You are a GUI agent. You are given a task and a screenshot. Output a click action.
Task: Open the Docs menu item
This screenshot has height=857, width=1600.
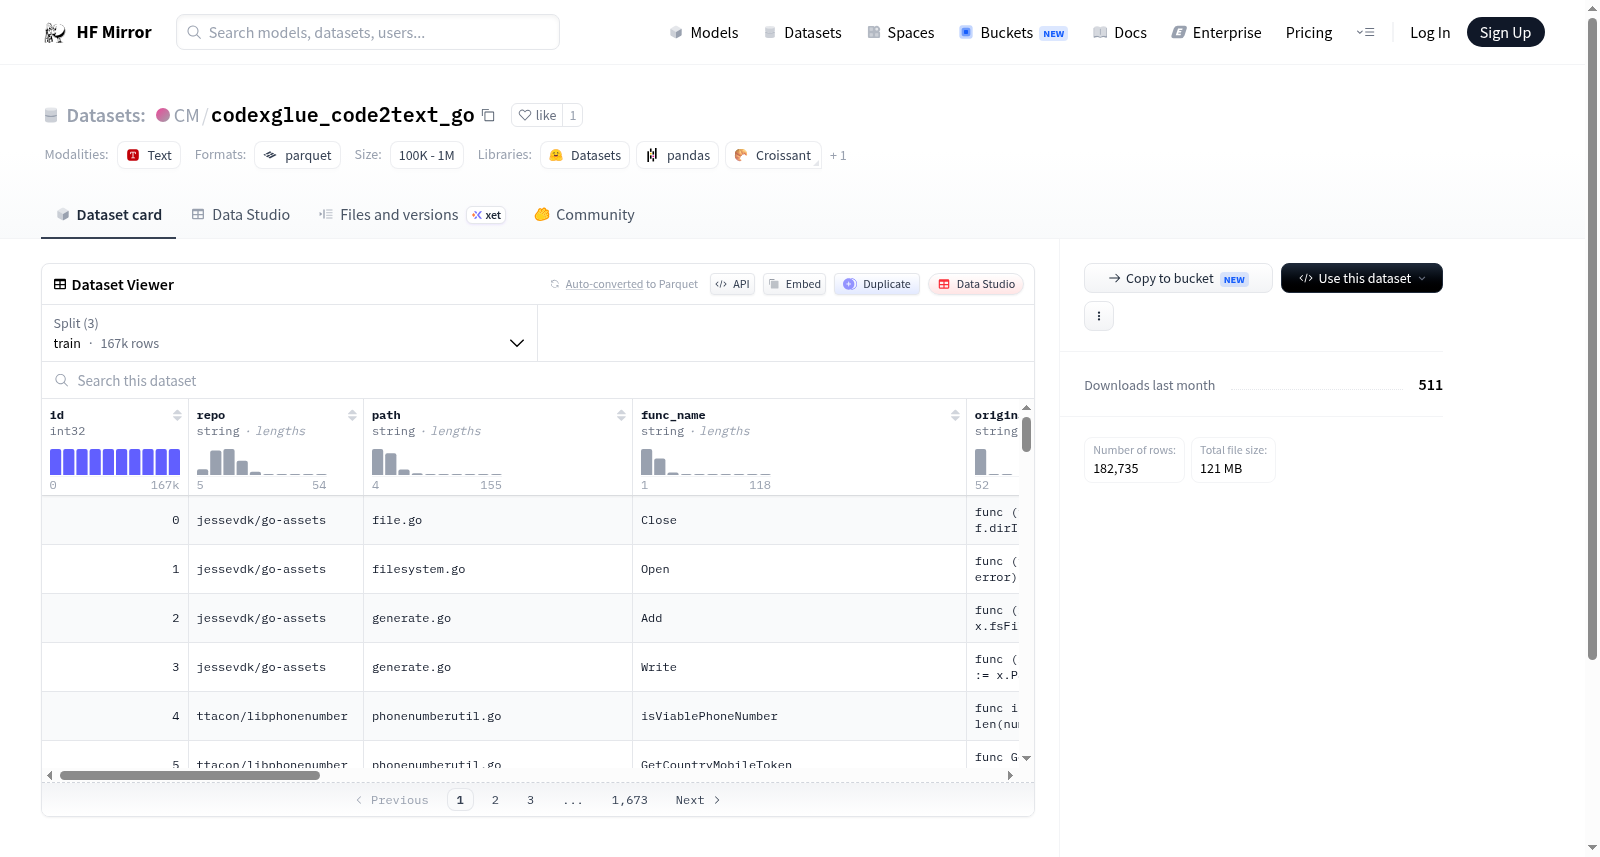1119,32
